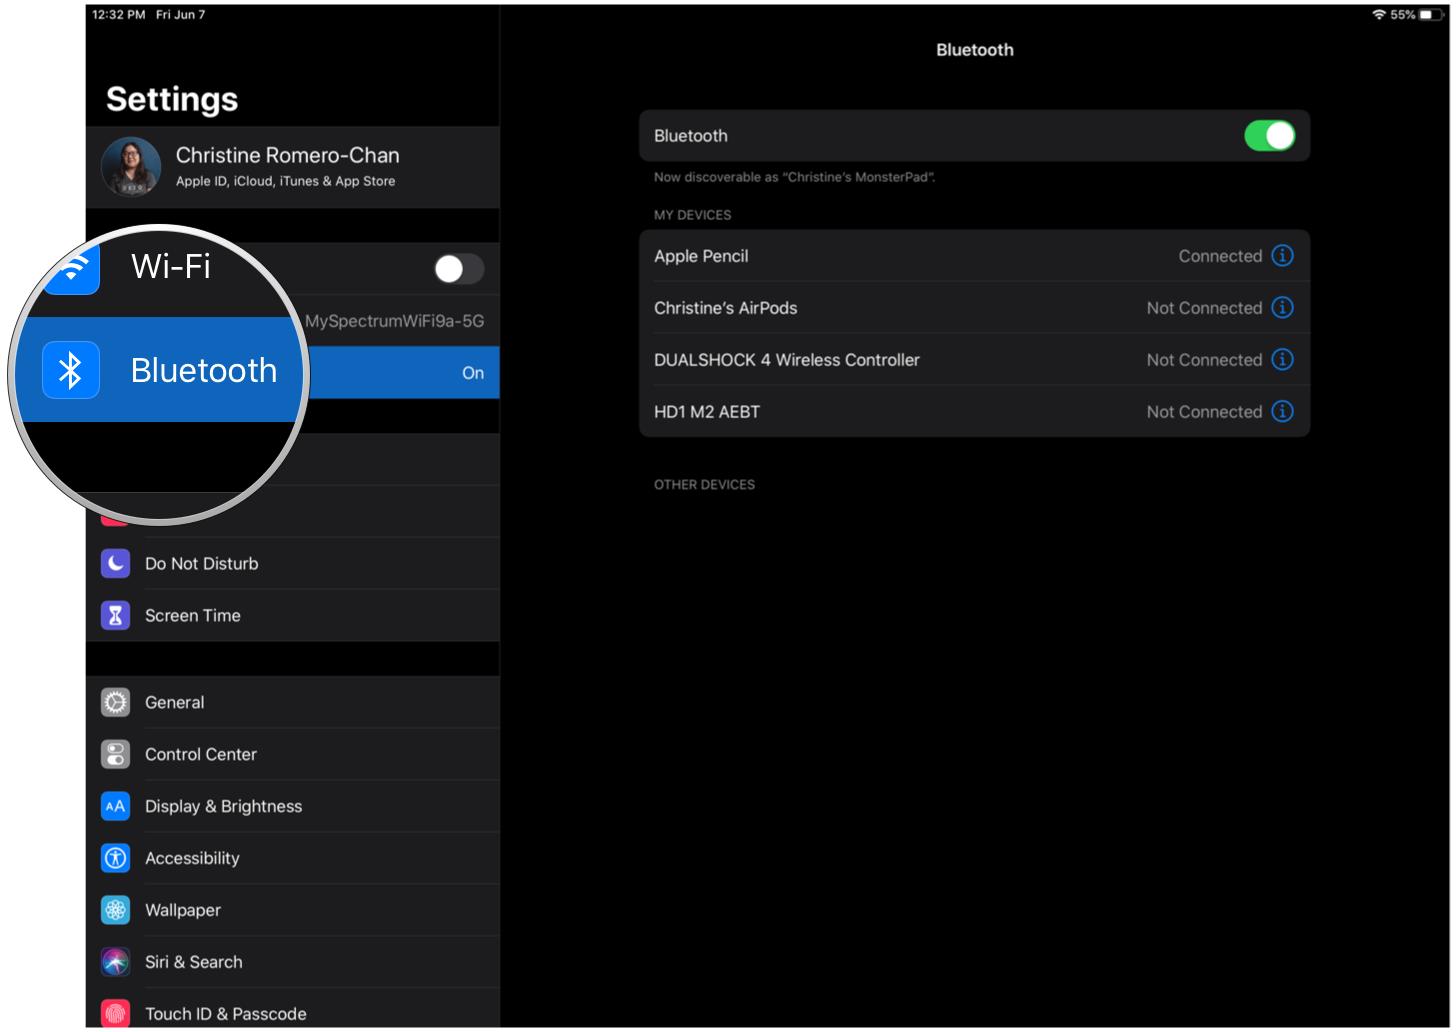Turn off the Bluetooth switch
The image size is (1456, 1032).
coord(1268,136)
